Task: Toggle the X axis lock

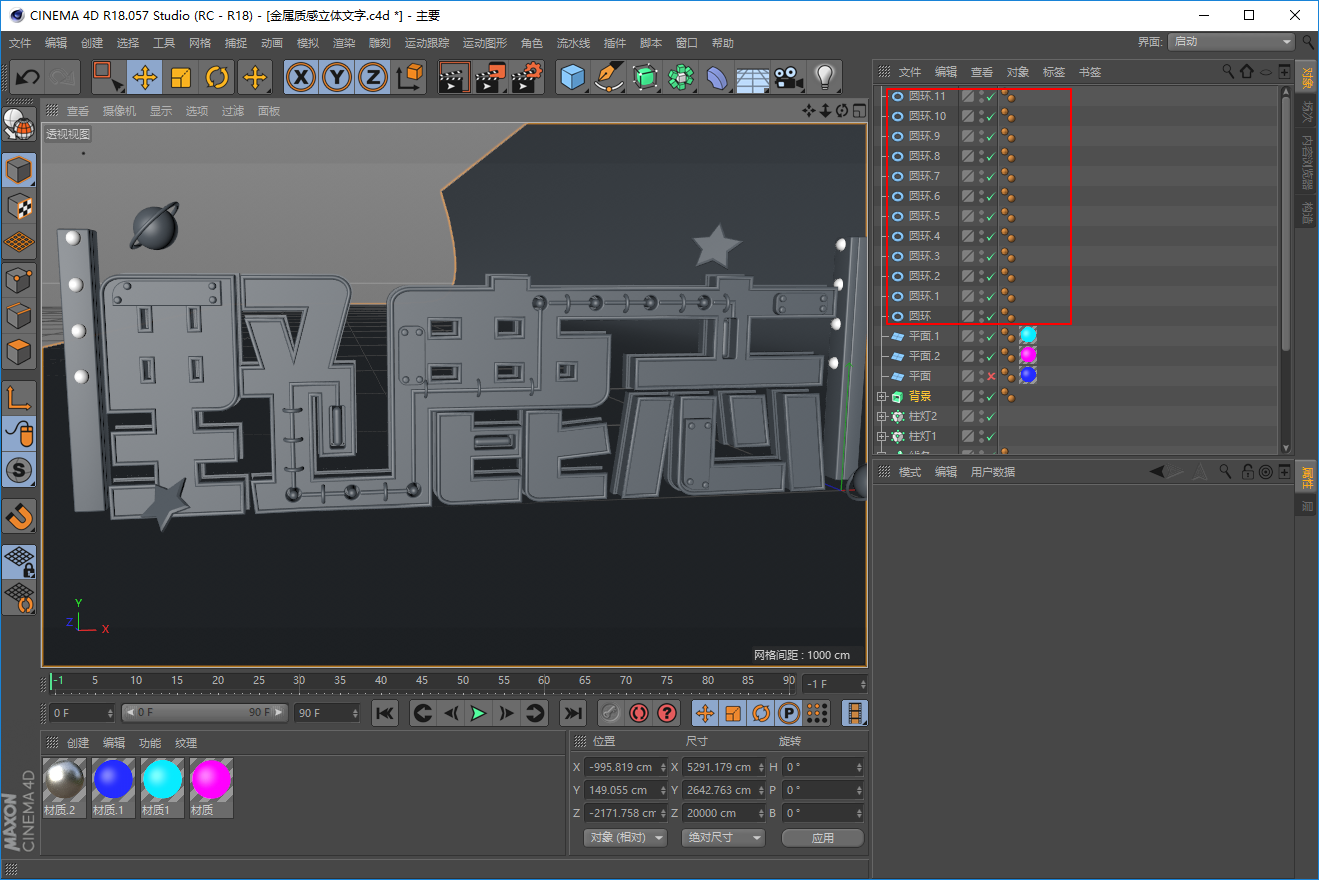Action: [302, 77]
